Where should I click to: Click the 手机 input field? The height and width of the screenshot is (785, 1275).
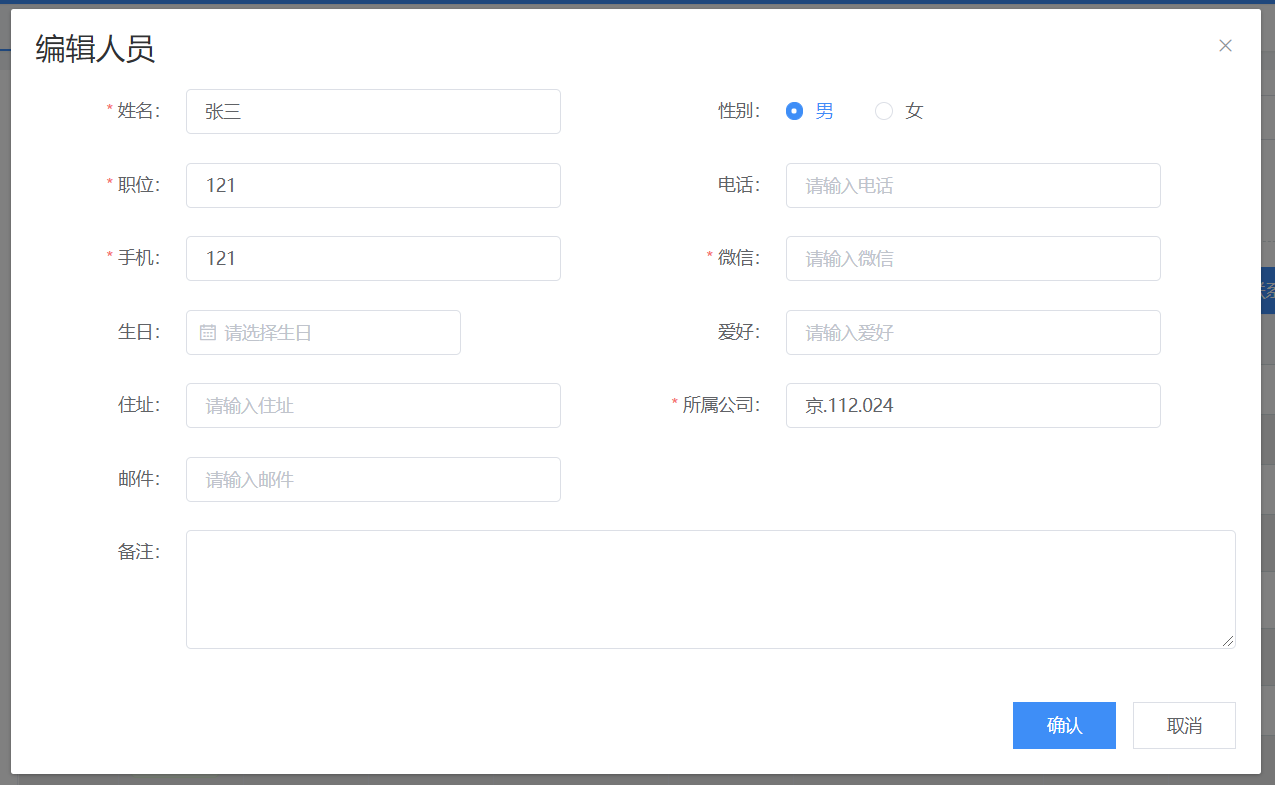(x=372, y=259)
